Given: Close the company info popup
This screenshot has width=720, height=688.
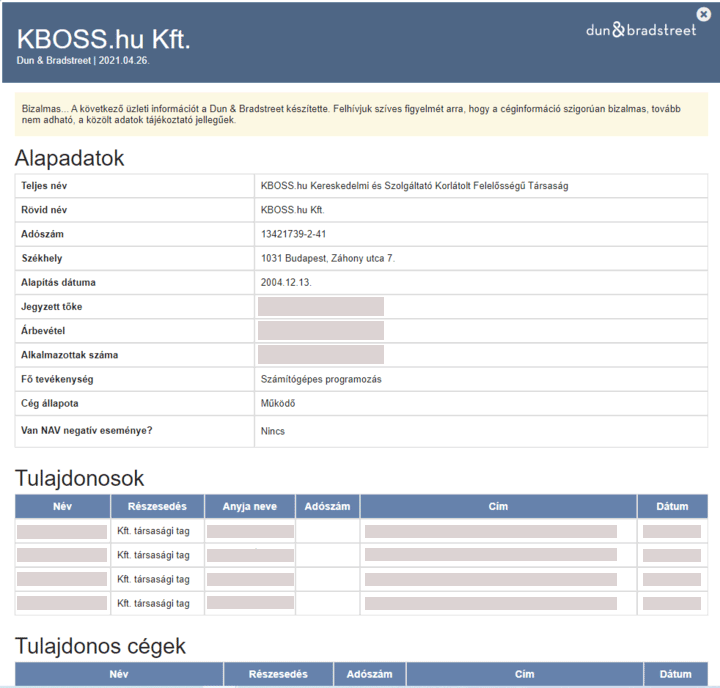Looking at the screenshot, I should 703,14.
